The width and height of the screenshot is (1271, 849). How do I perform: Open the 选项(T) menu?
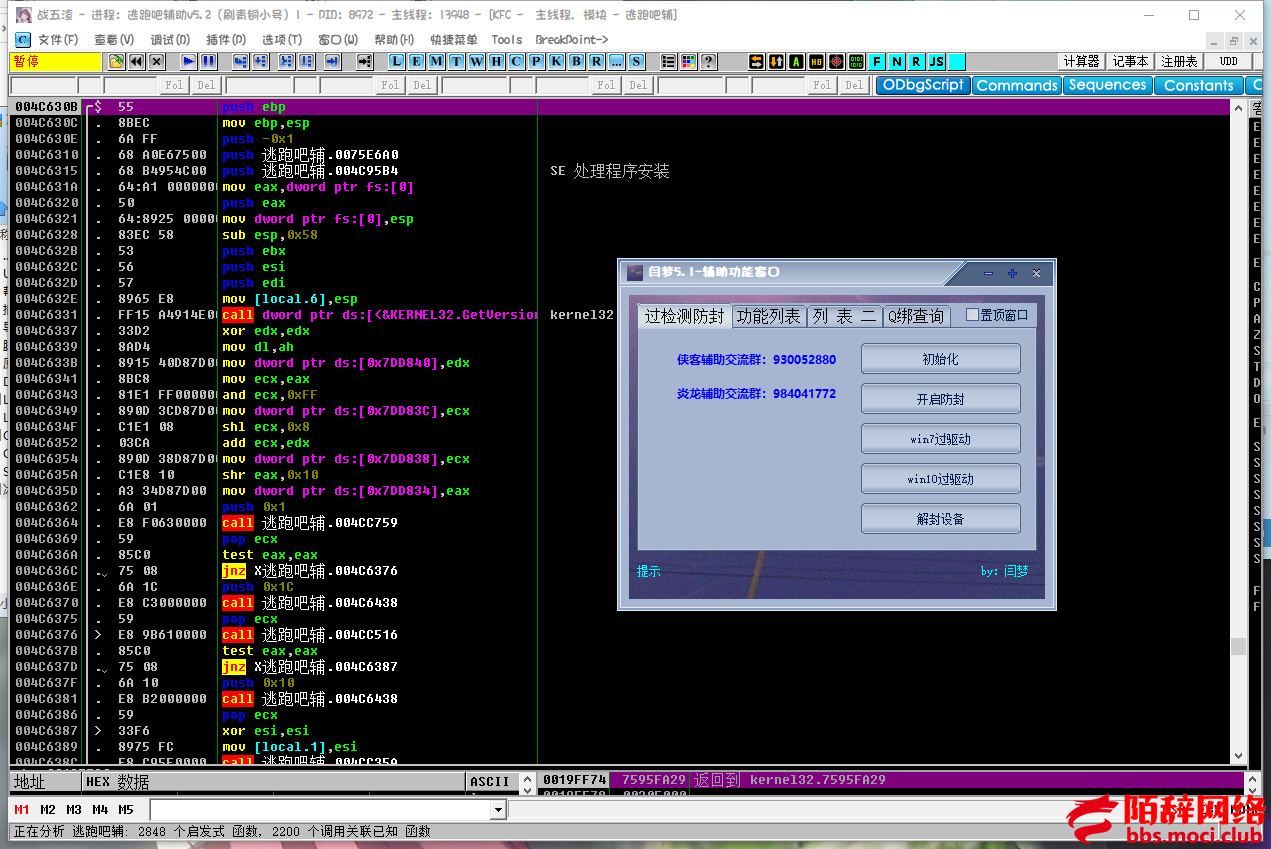(x=282, y=39)
